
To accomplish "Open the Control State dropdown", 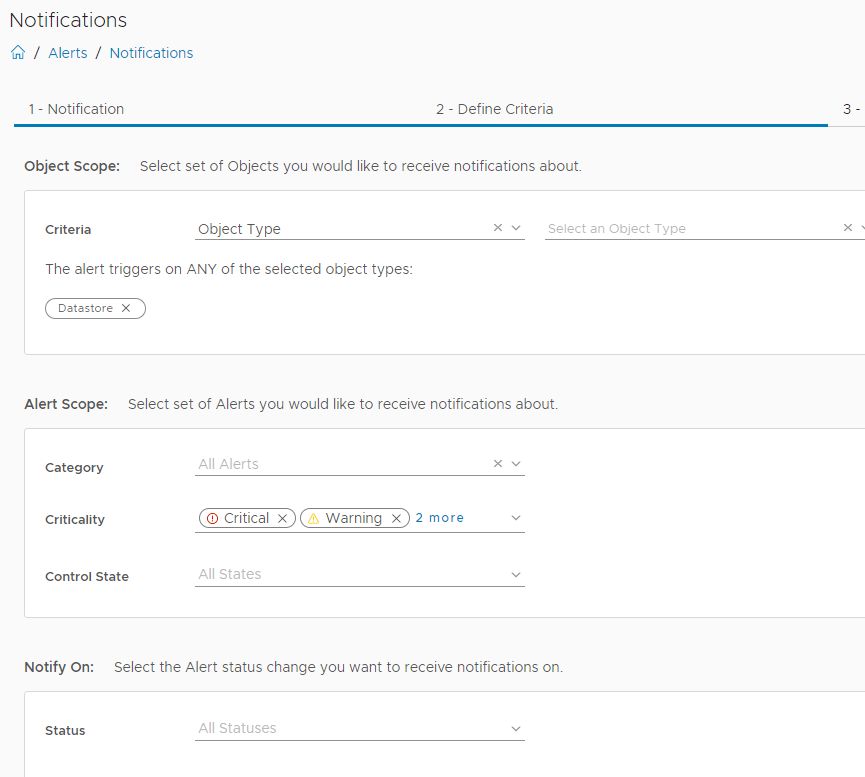I will pyautogui.click(x=516, y=575).
